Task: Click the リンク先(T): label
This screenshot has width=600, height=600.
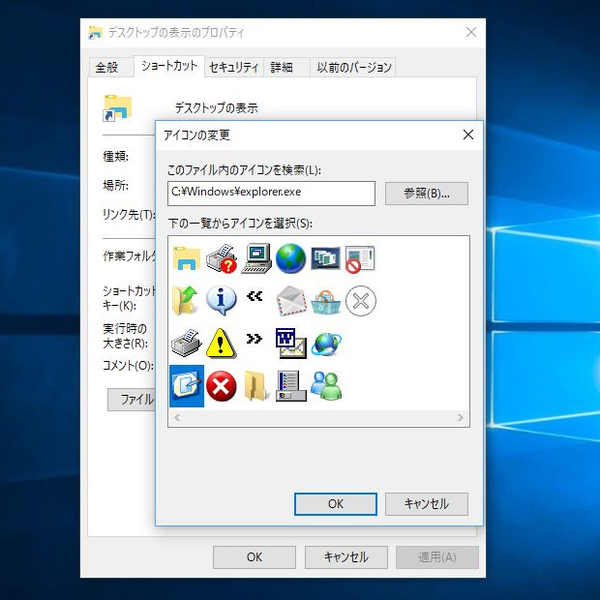Action: point(129,215)
